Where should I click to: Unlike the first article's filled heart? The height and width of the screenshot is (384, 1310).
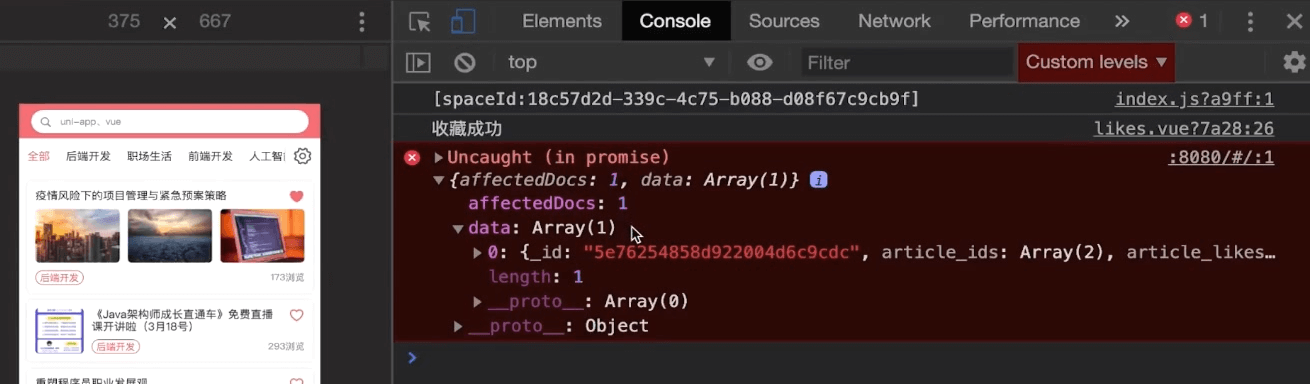[x=296, y=196]
